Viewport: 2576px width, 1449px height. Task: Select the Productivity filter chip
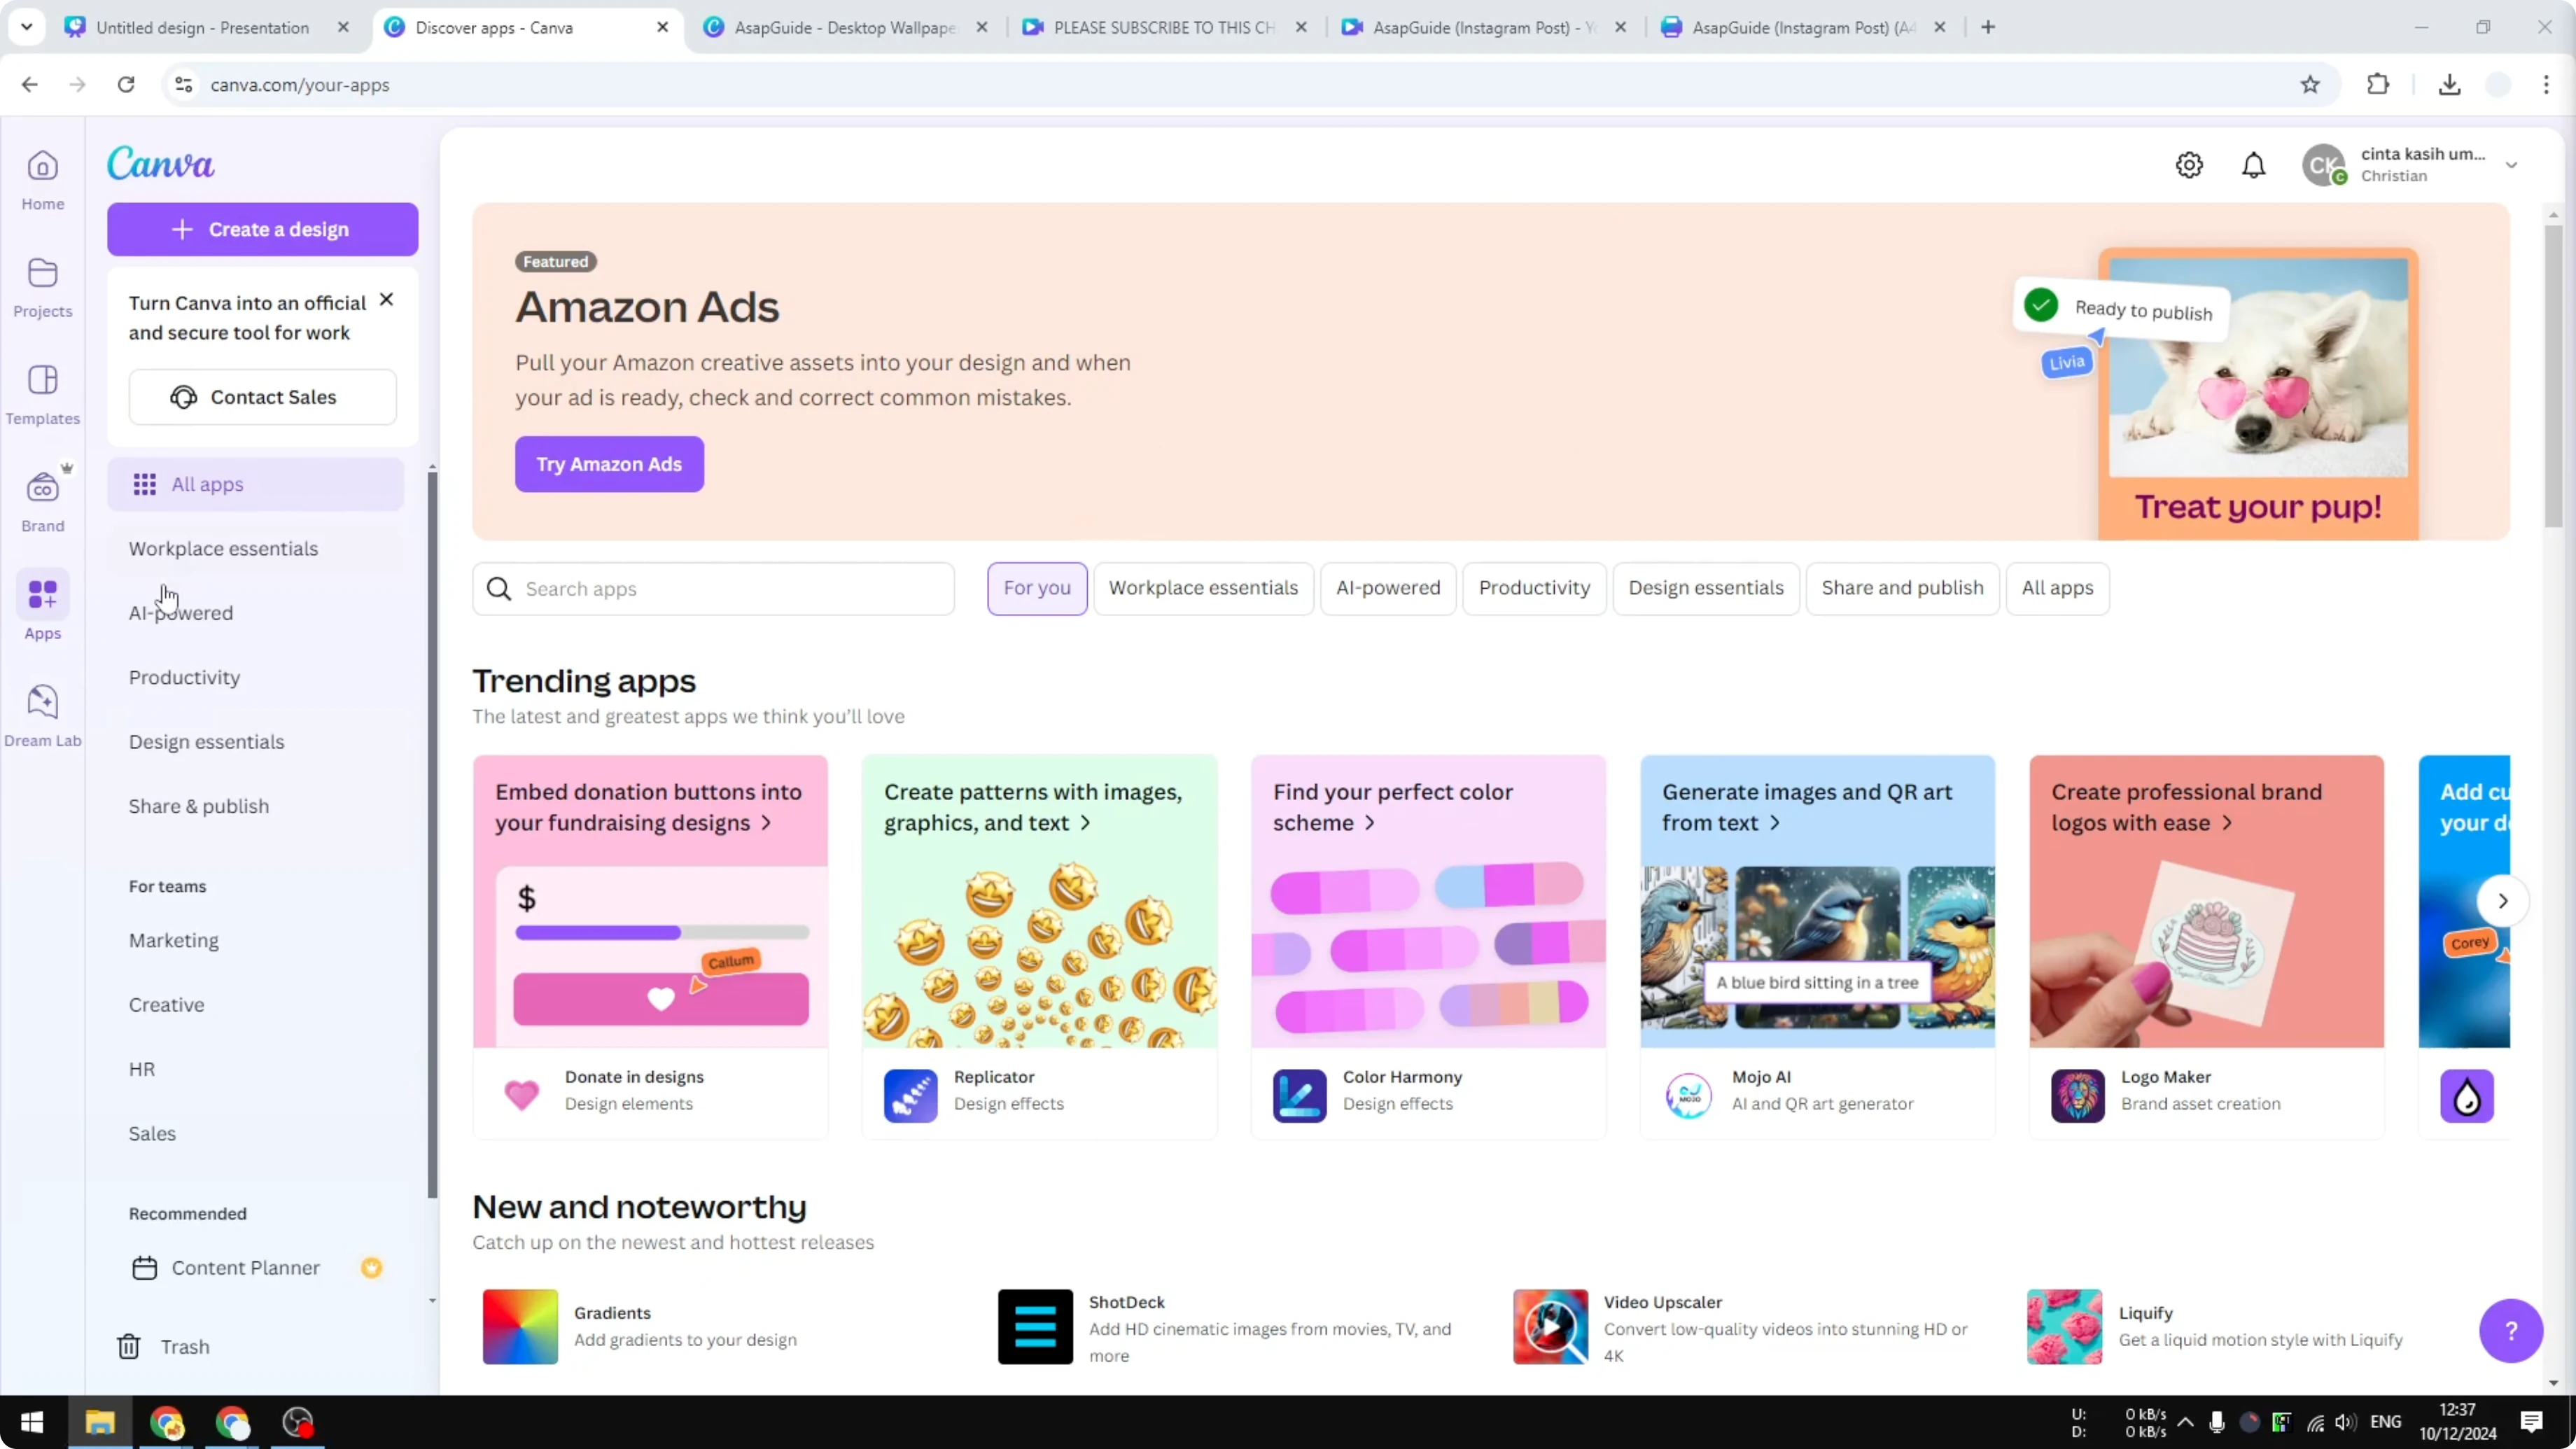tap(1533, 588)
